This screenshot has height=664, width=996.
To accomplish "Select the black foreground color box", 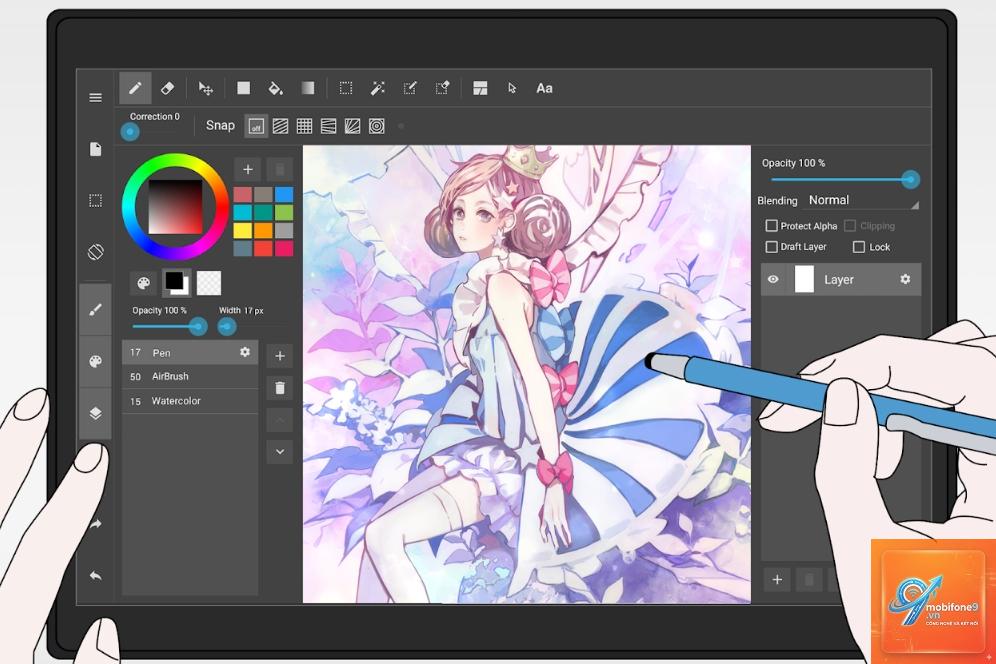I will 173,280.
